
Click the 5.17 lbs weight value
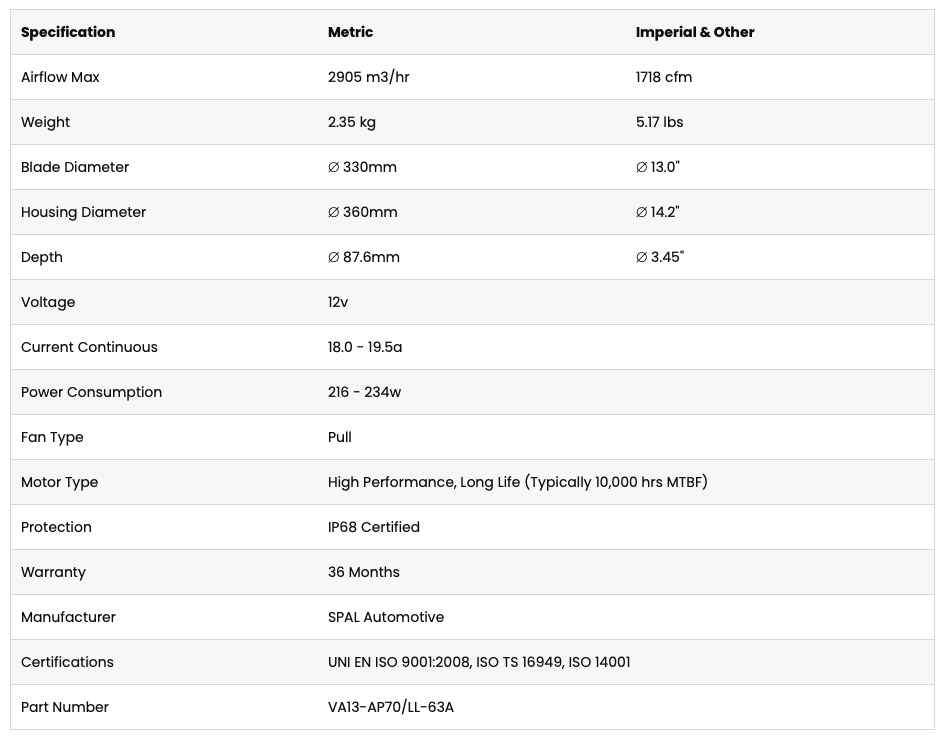click(659, 122)
